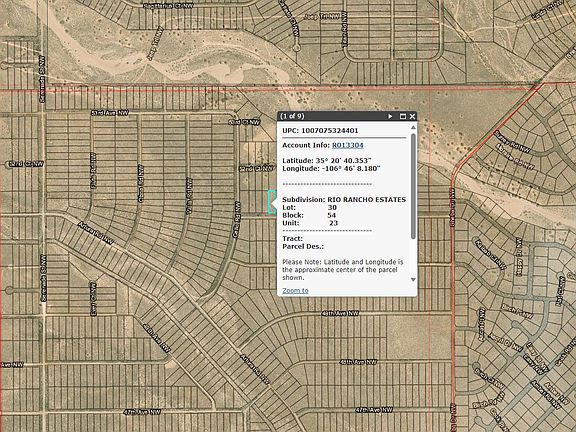Close the parcel info popup
576x432 pixels.
pos(412,116)
